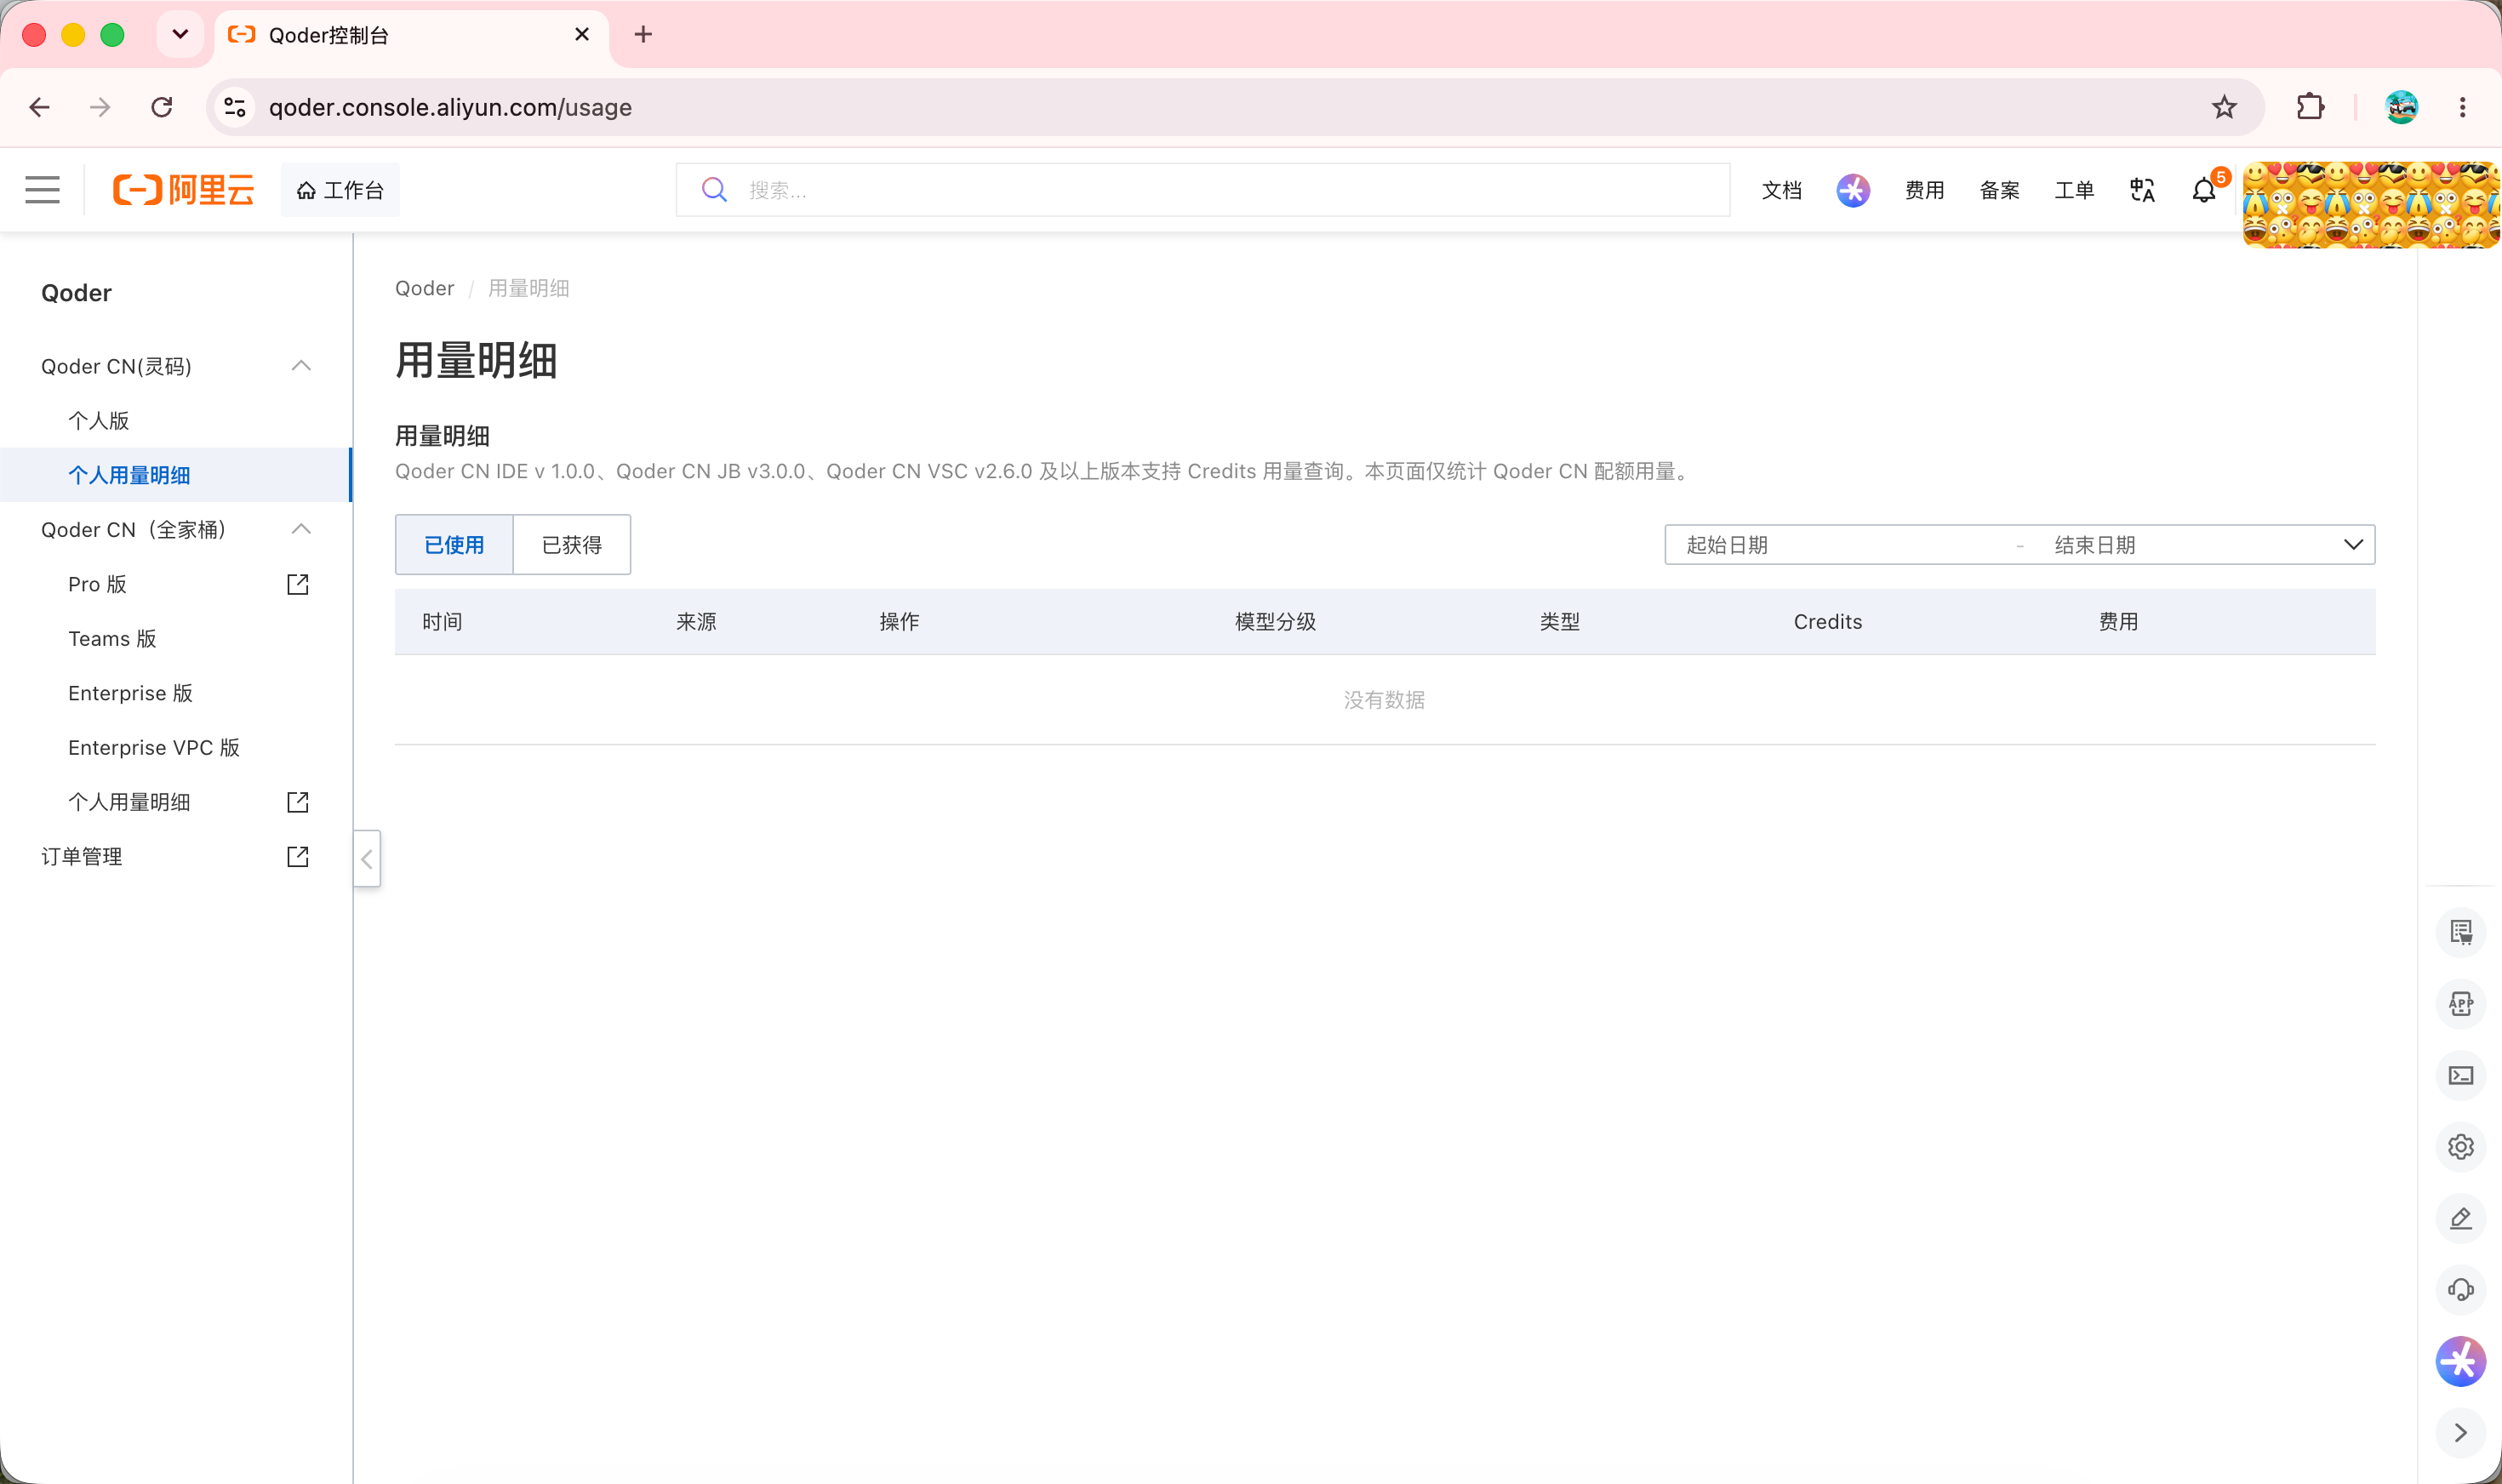The image size is (2502, 1484).
Task: Open the shopping cart list icon in right toolbar
Action: click(2460, 933)
